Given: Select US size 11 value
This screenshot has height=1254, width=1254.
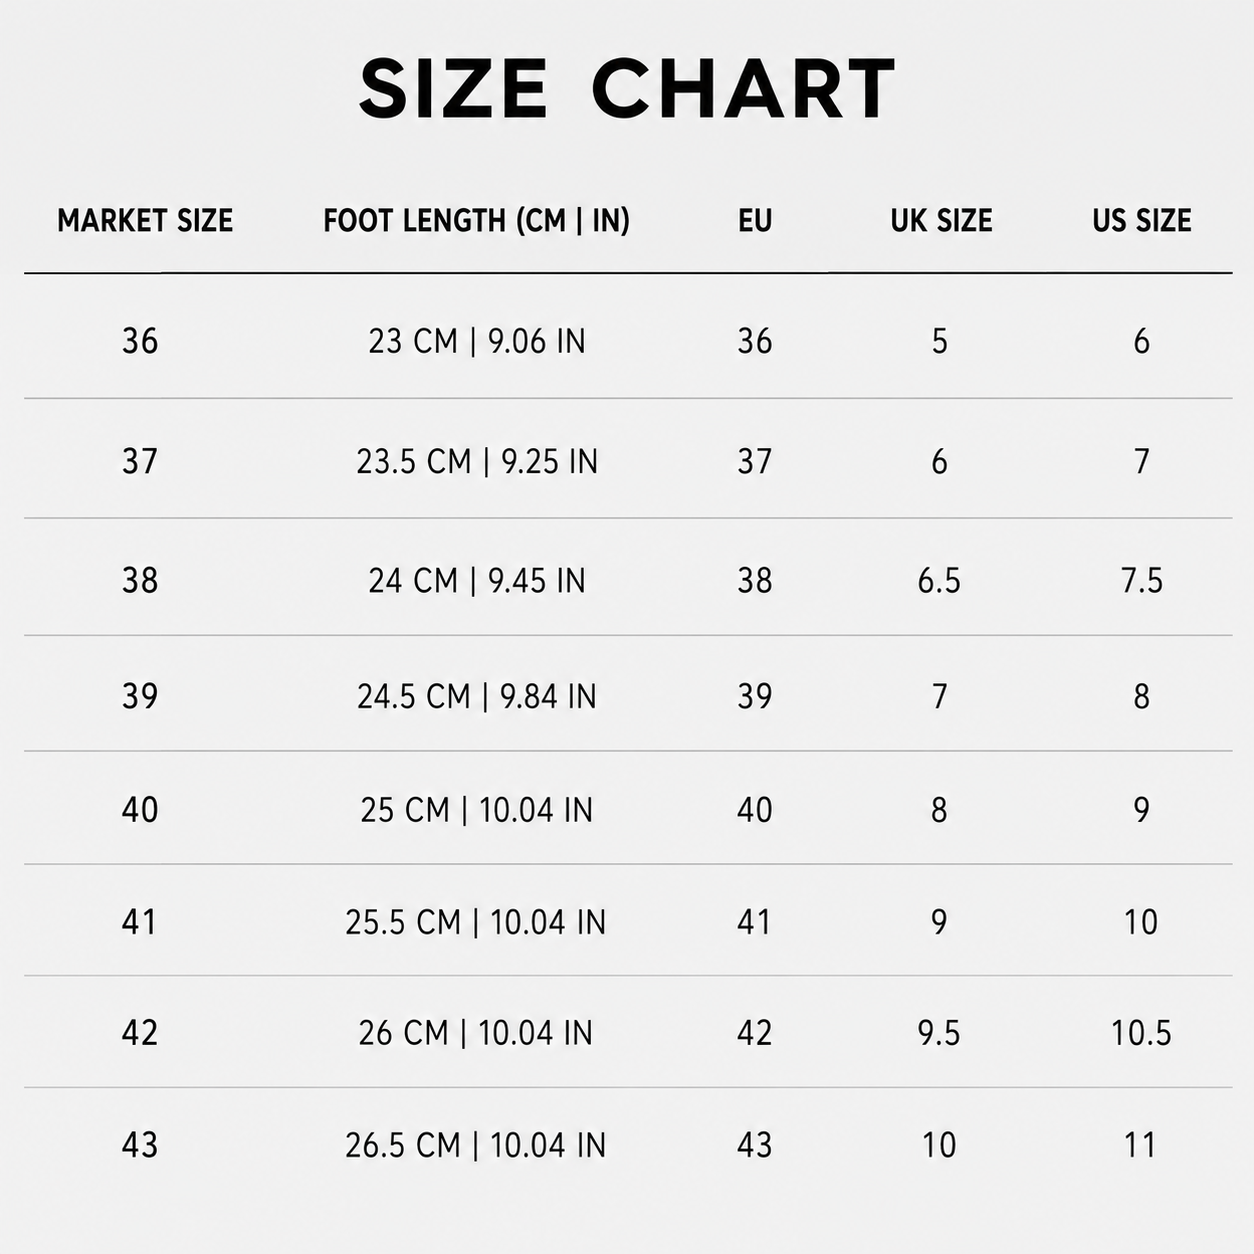Looking at the screenshot, I should pos(1141,1145).
